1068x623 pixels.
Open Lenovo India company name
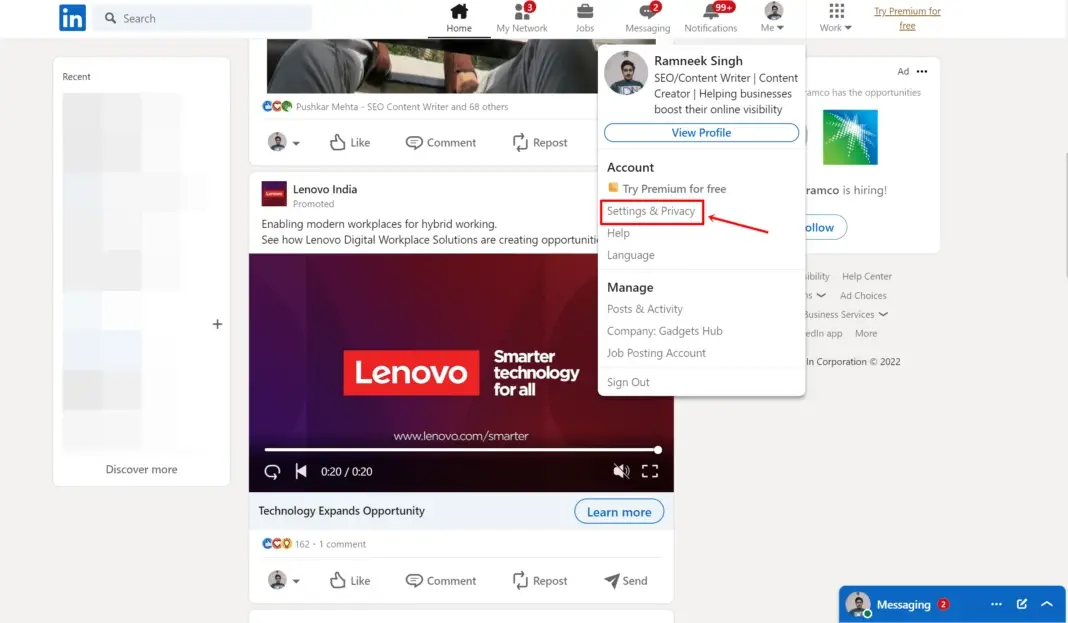[325, 189]
